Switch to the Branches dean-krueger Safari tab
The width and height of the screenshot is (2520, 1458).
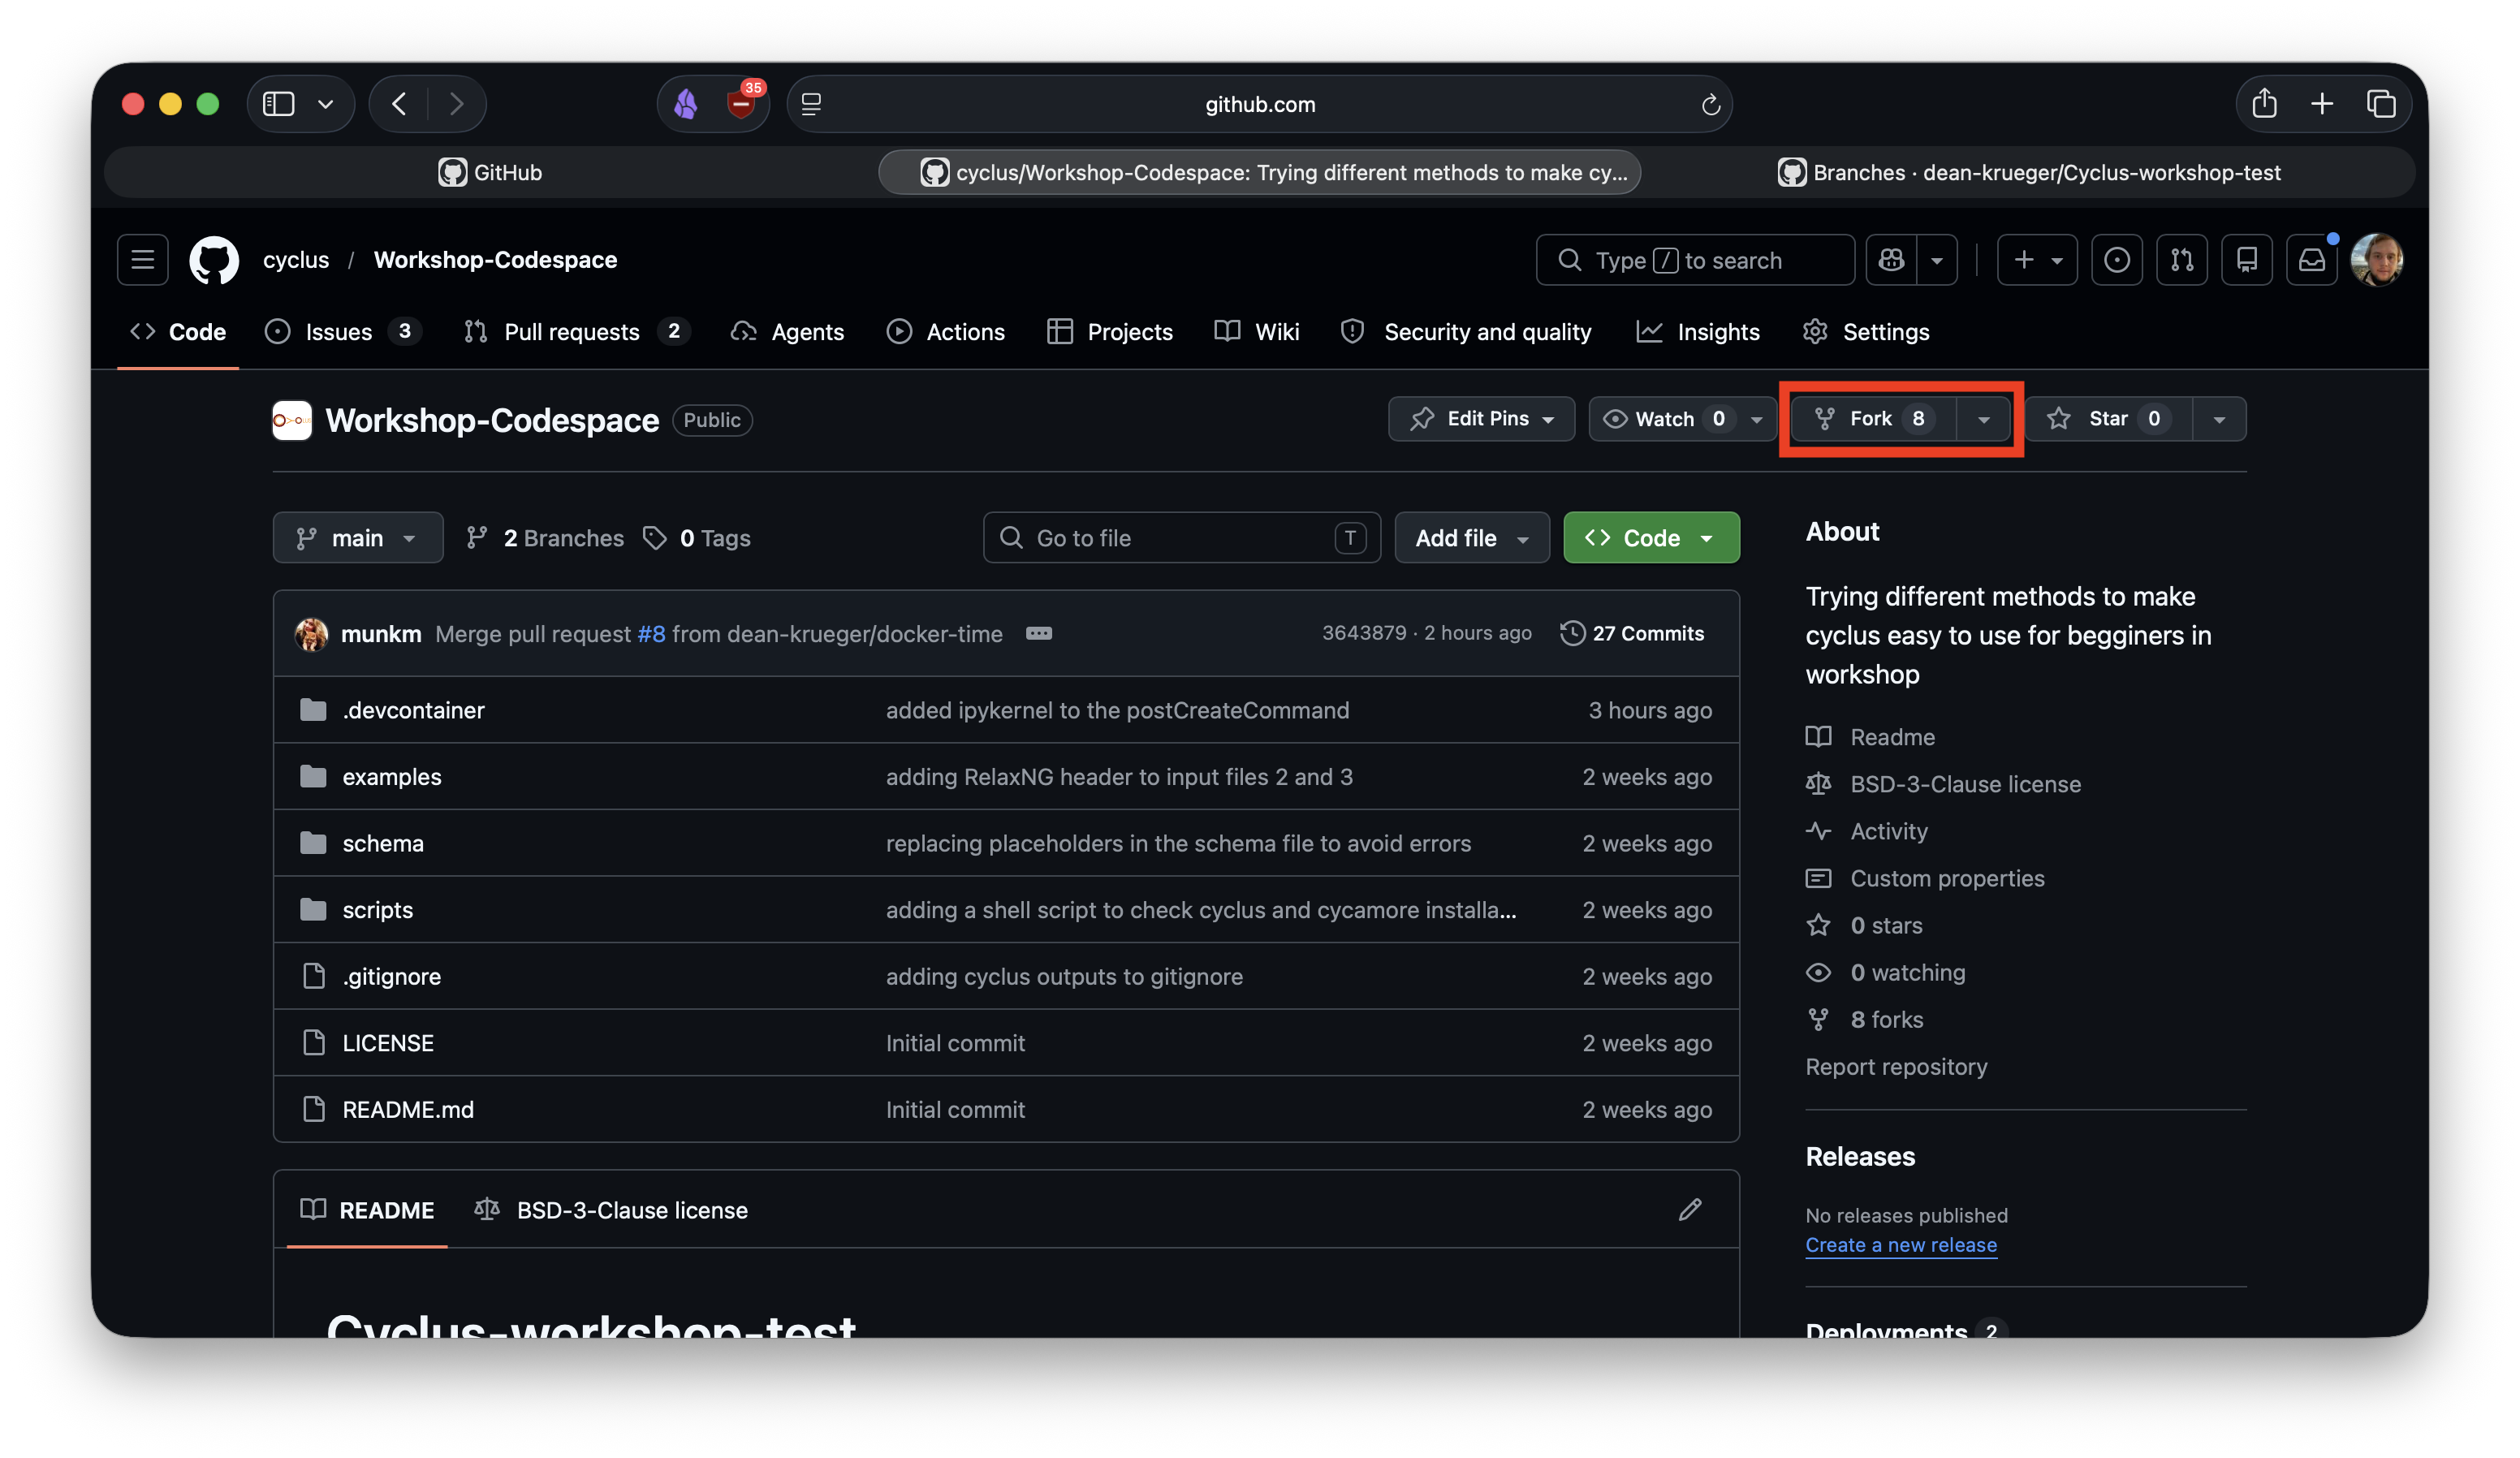point(2028,172)
